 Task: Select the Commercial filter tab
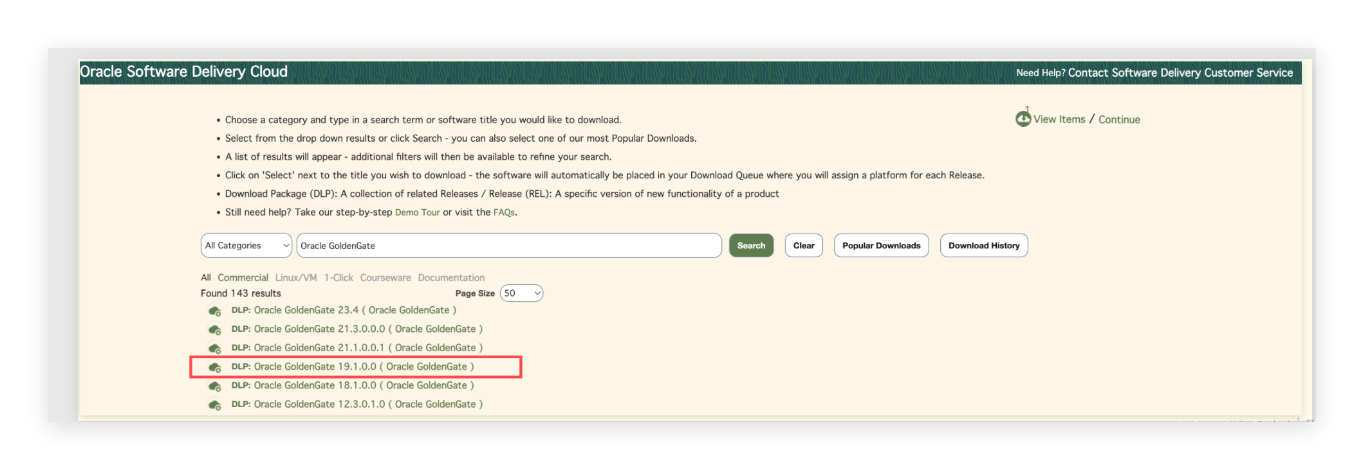pos(243,278)
